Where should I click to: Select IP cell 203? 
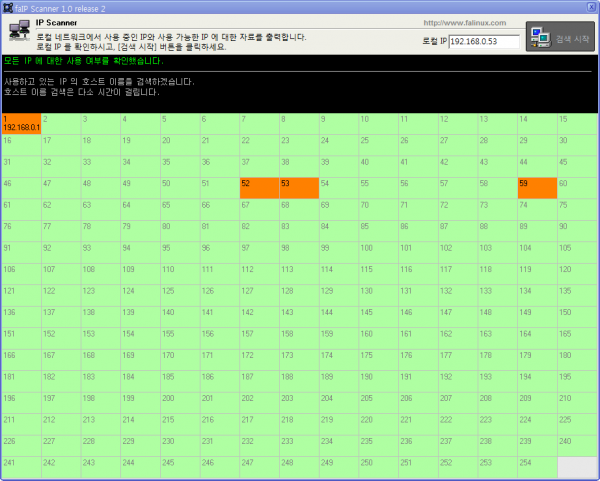299,402
